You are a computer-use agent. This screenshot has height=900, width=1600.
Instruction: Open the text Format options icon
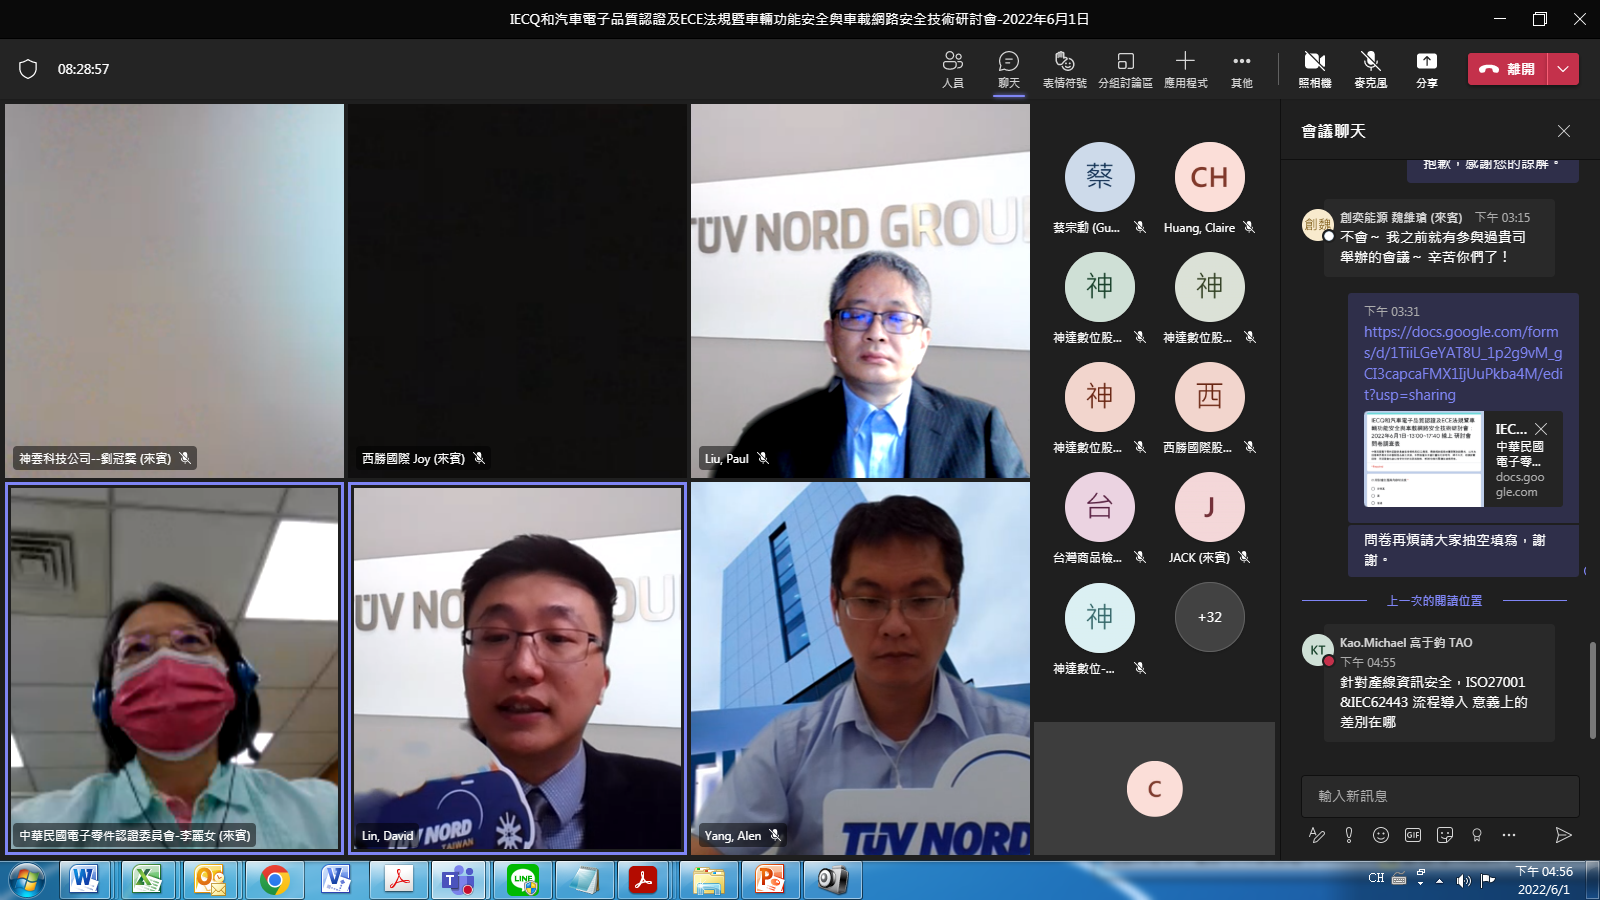coord(1317,835)
